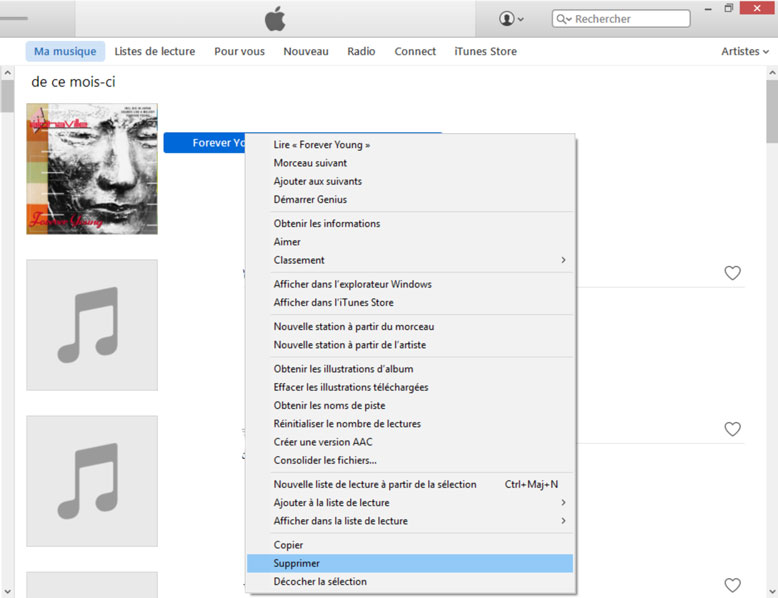
Task: Choose Décocher la sélection
Action: (x=410, y=582)
